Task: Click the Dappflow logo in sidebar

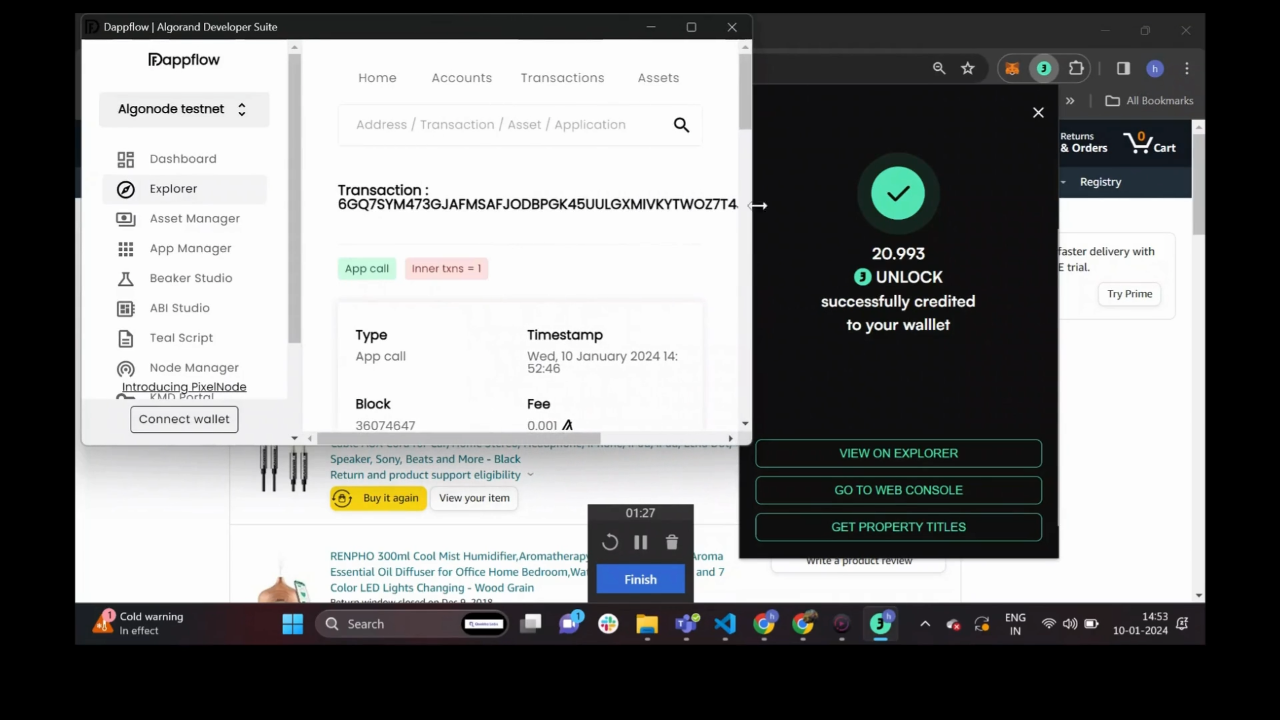Action: (x=184, y=60)
